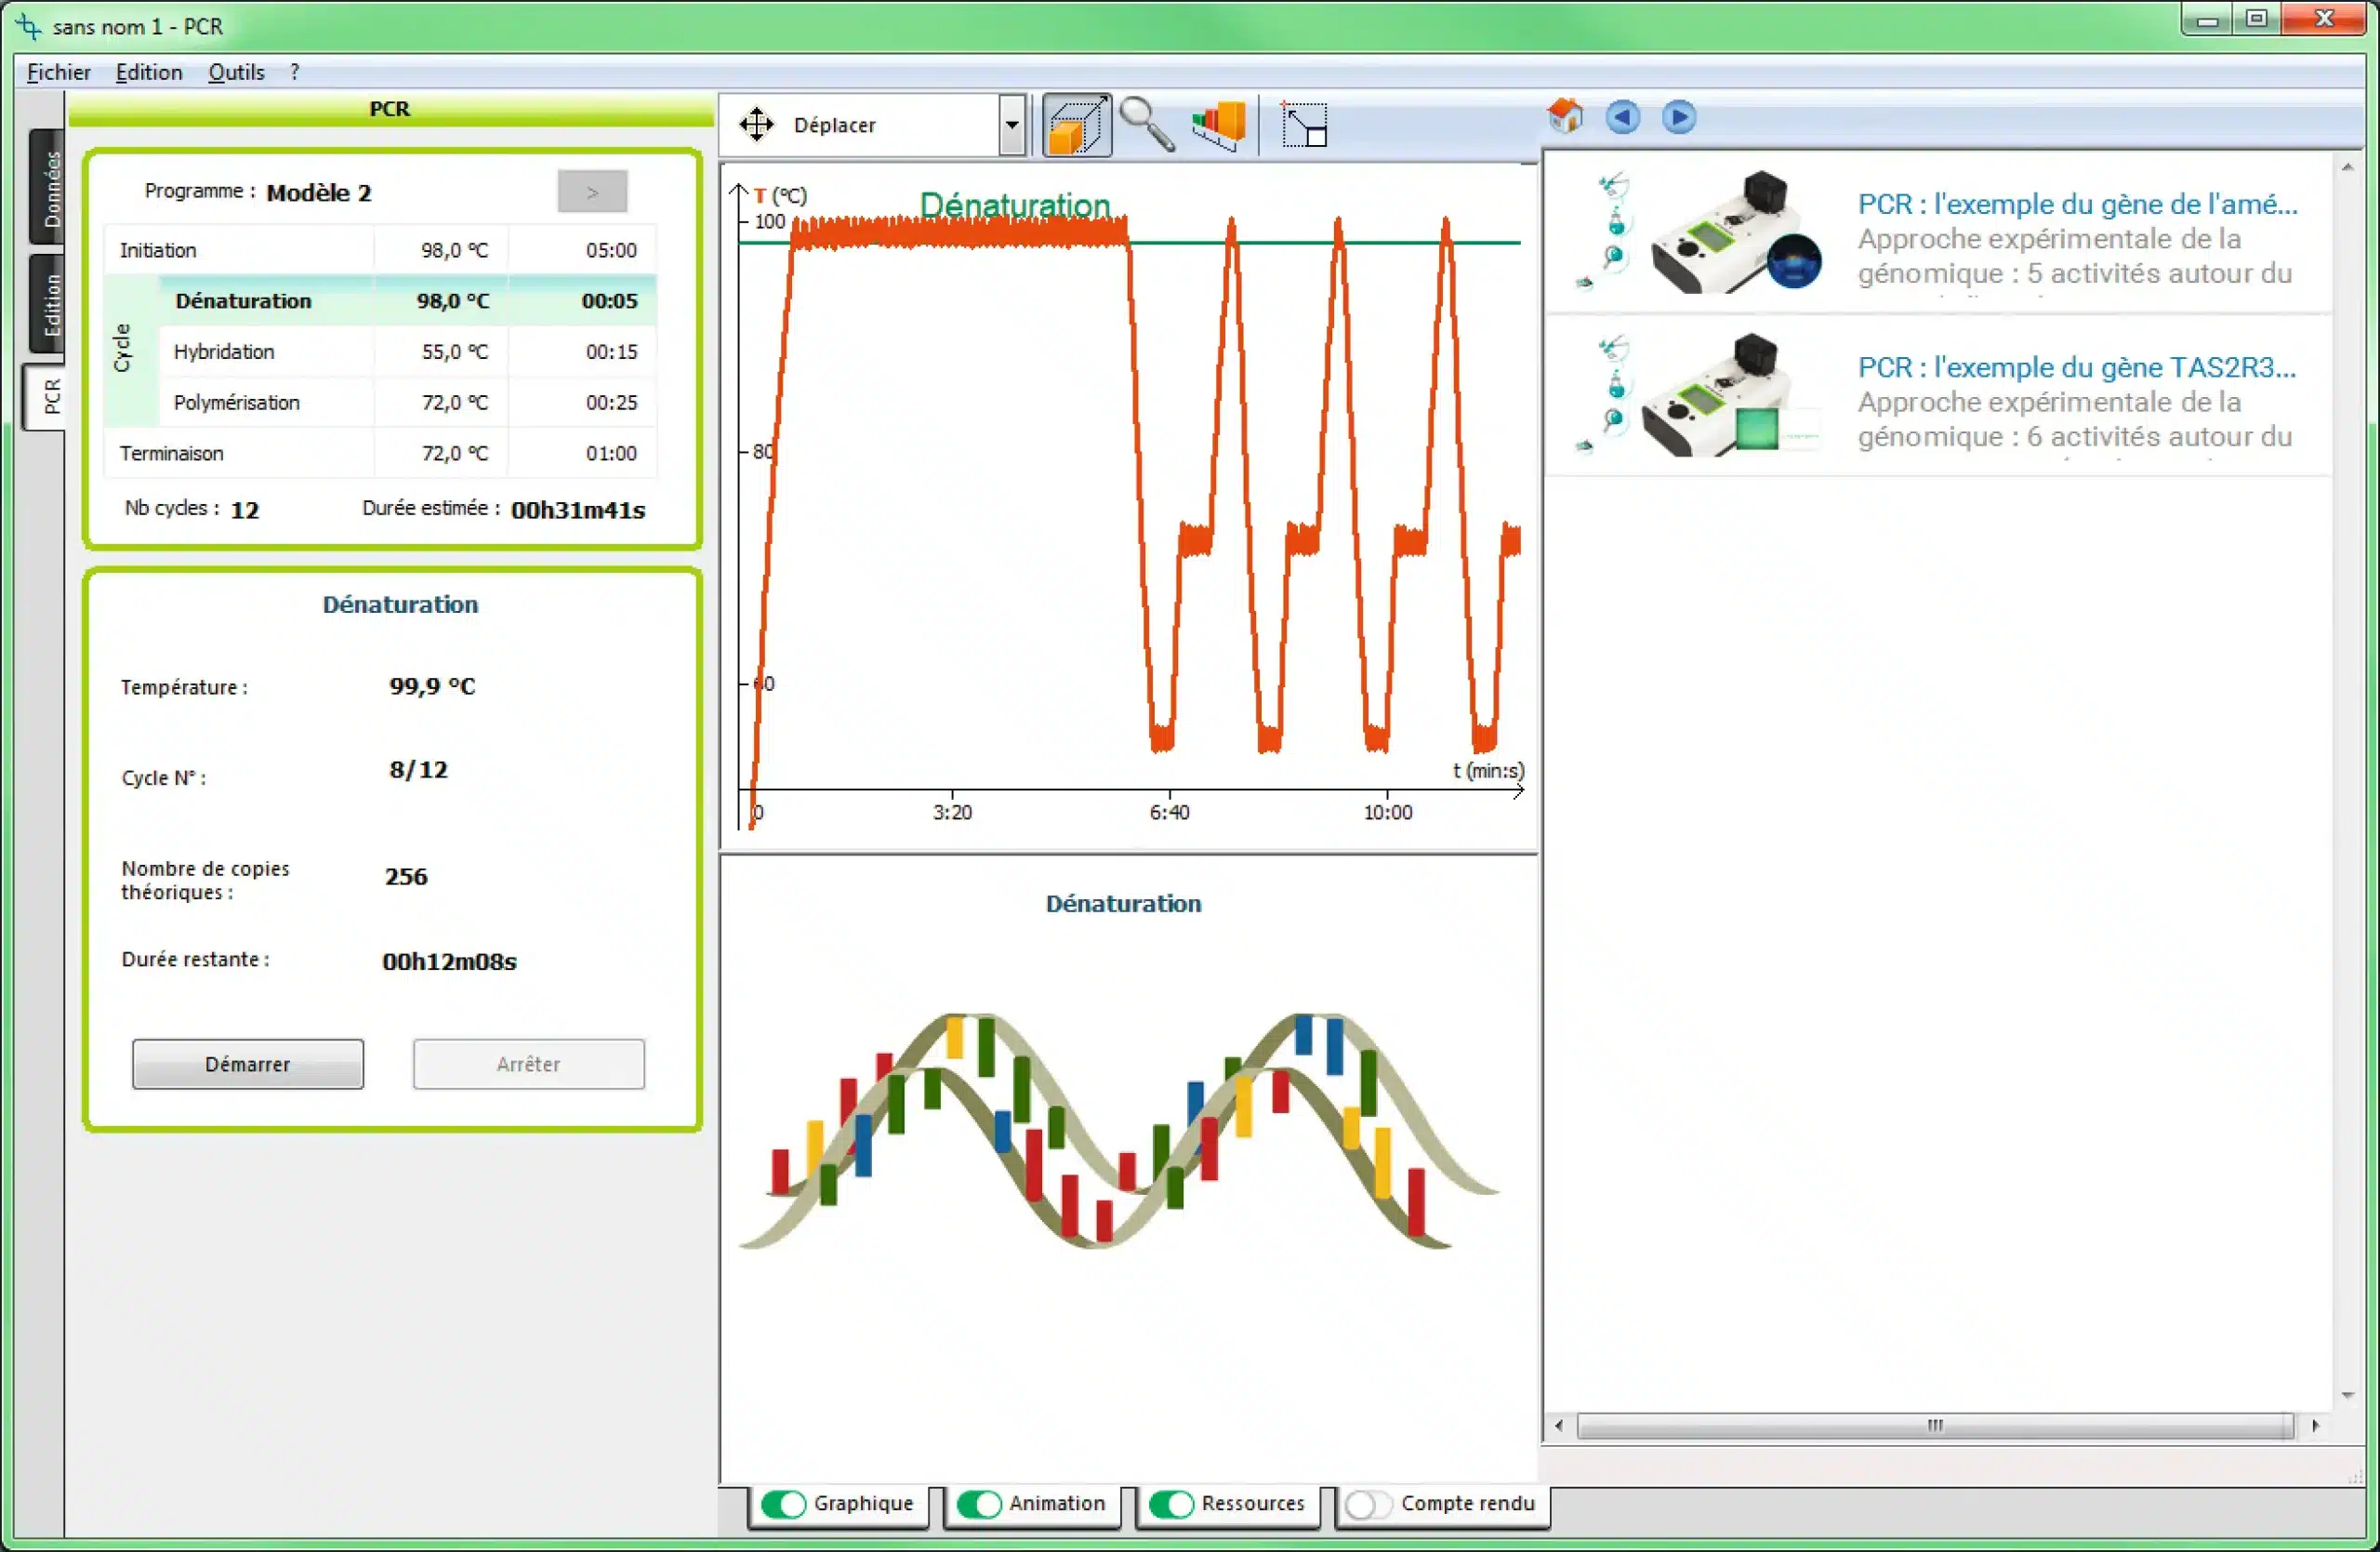Click the Déplacer move cross icon
Viewport: 2380px width, 1552px height.
(x=756, y=125)
